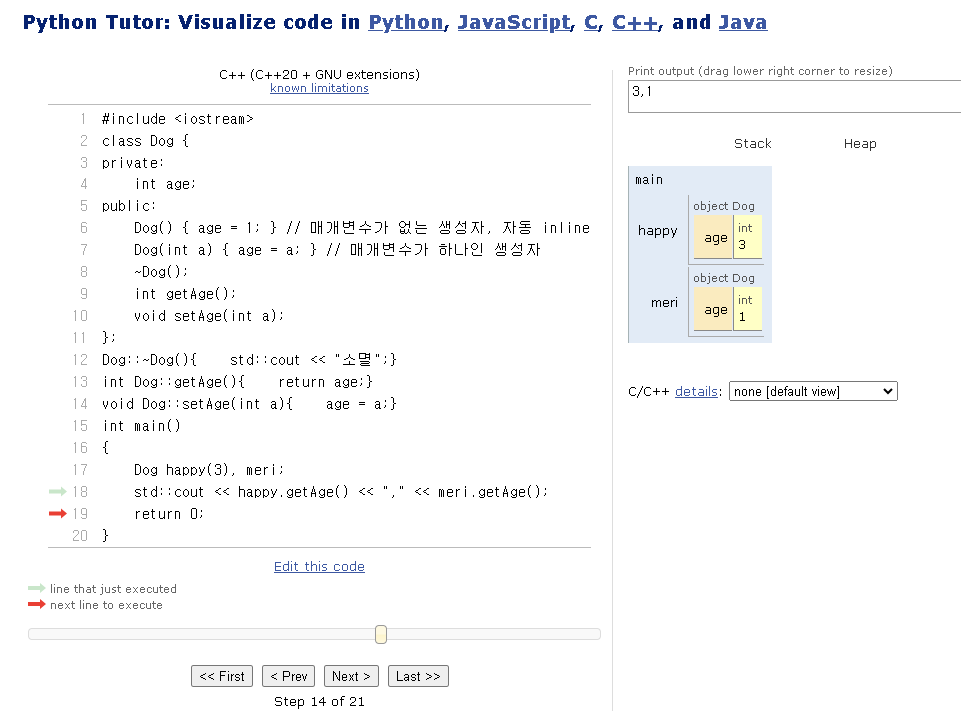
Task: Open the known limitations link
Action: pyautogui.click(x=319, y=88)
